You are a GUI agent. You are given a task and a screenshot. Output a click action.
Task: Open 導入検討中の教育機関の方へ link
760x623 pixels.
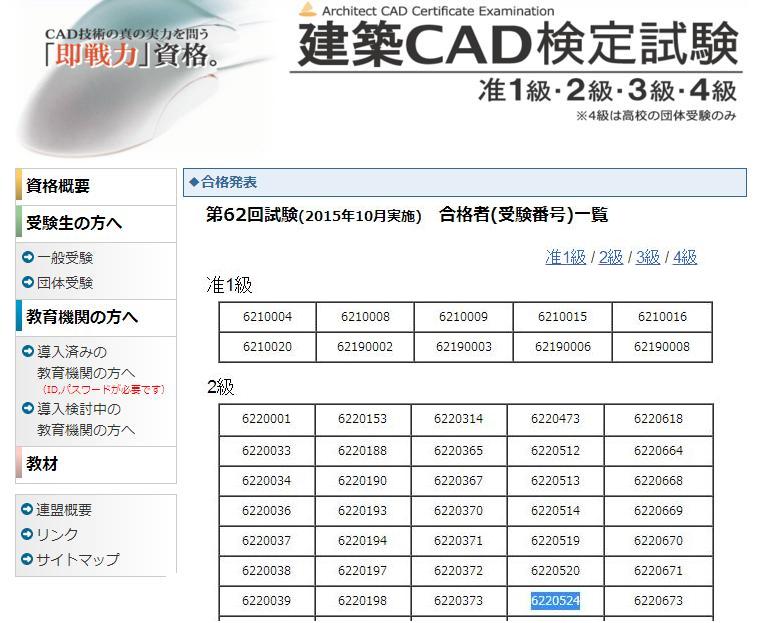[86, 419]
